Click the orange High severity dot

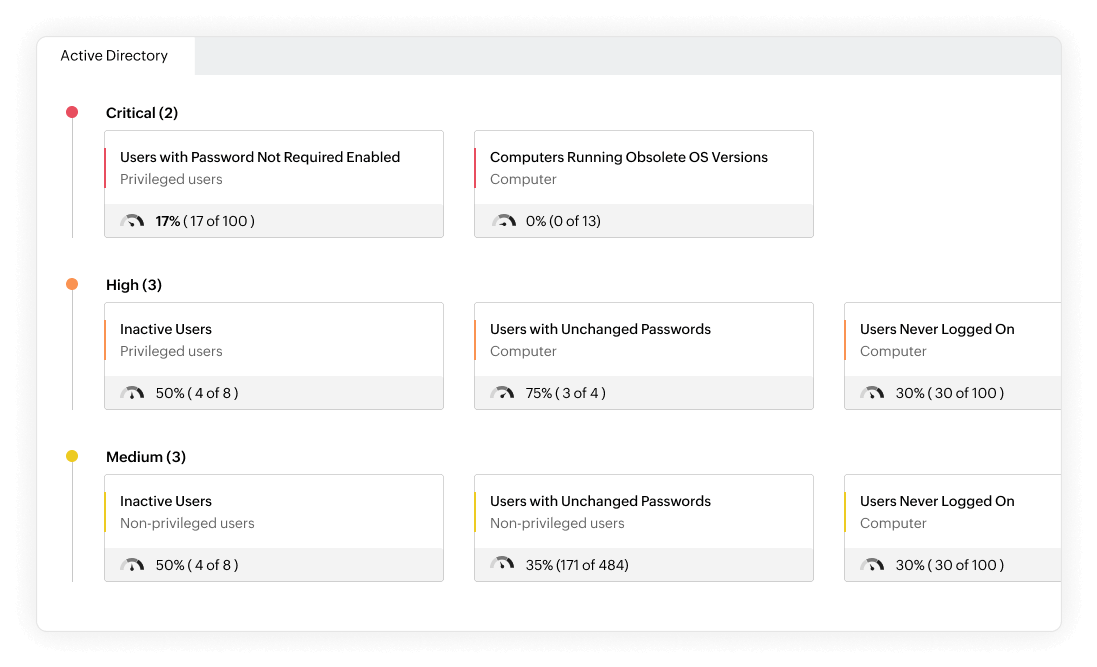pos(72,284)
